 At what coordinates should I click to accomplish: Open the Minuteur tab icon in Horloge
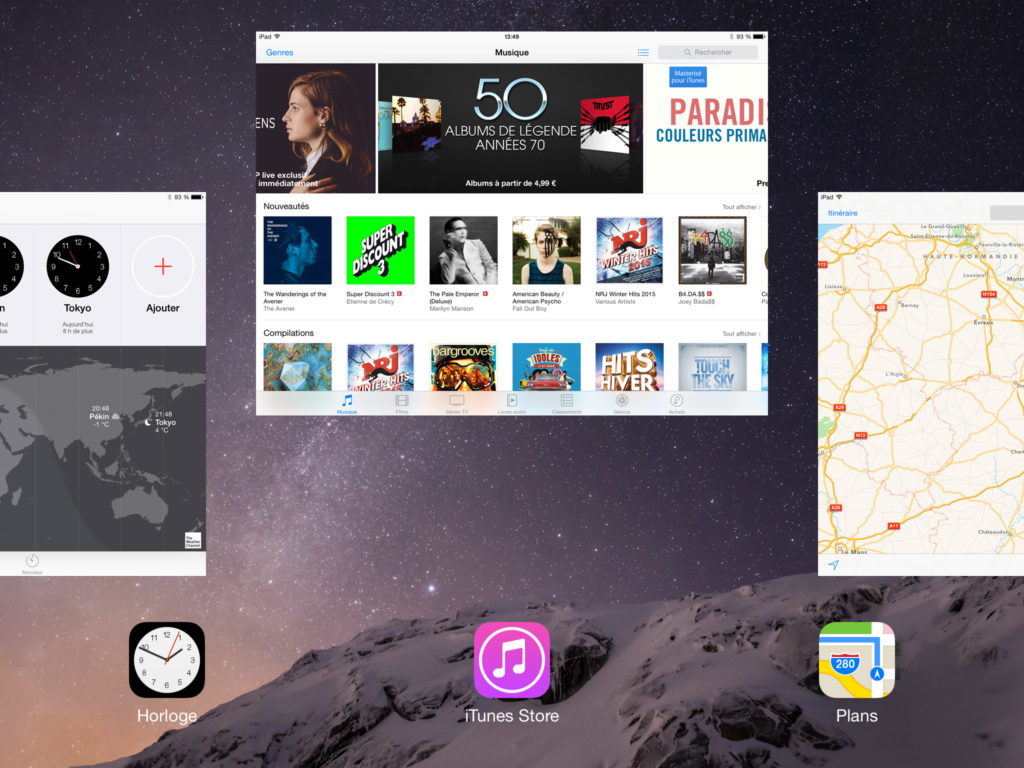click(x=32, y=564)
